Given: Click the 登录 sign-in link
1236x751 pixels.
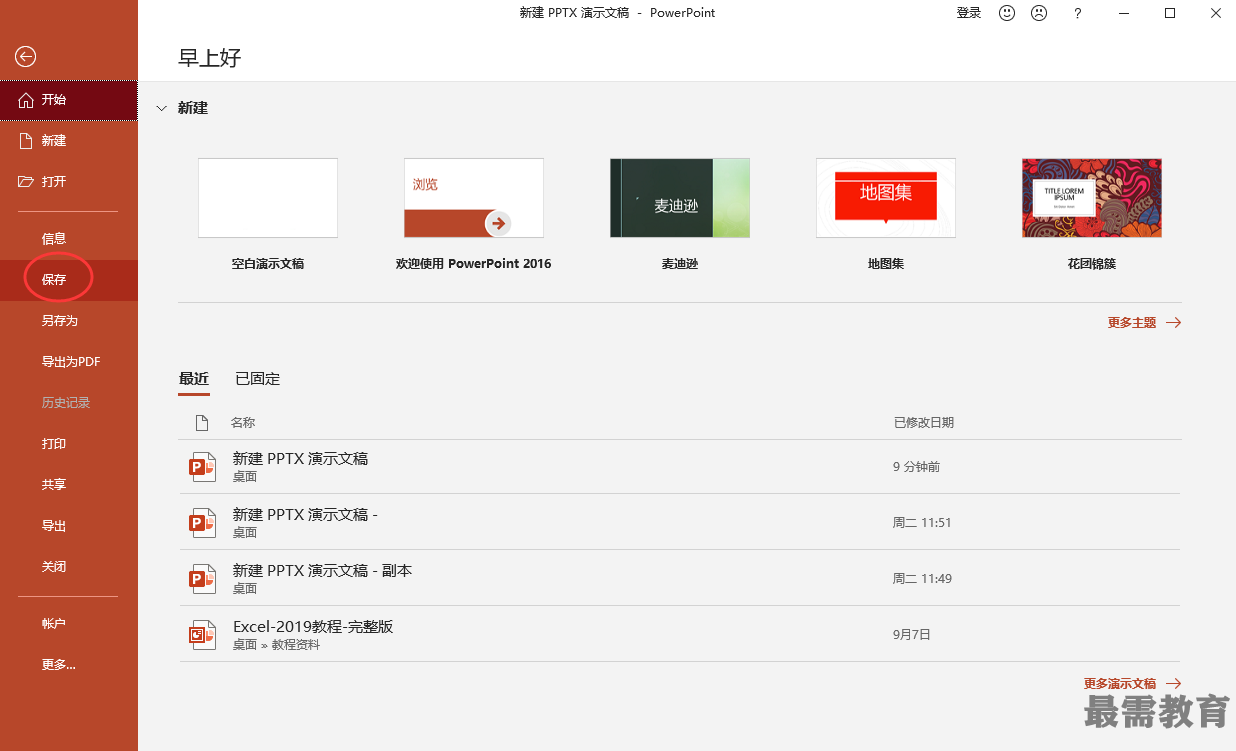Looking at the screenshot, I should (969, 13).
